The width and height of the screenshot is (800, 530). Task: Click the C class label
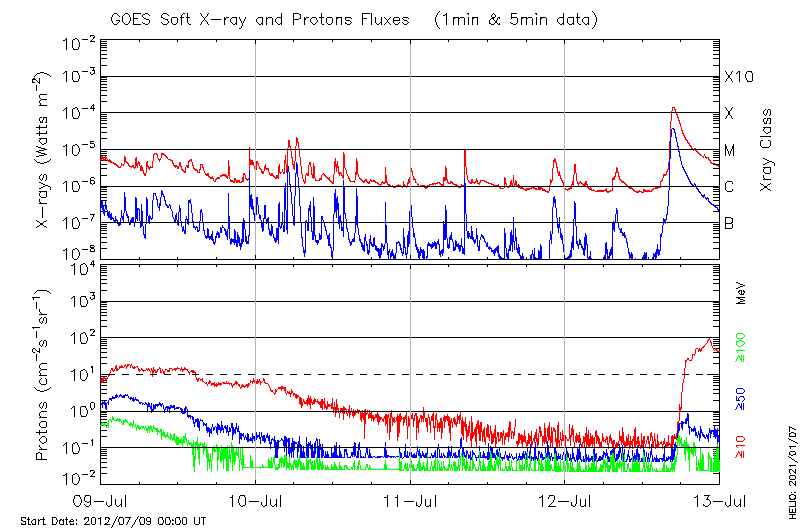click(729, 187)
